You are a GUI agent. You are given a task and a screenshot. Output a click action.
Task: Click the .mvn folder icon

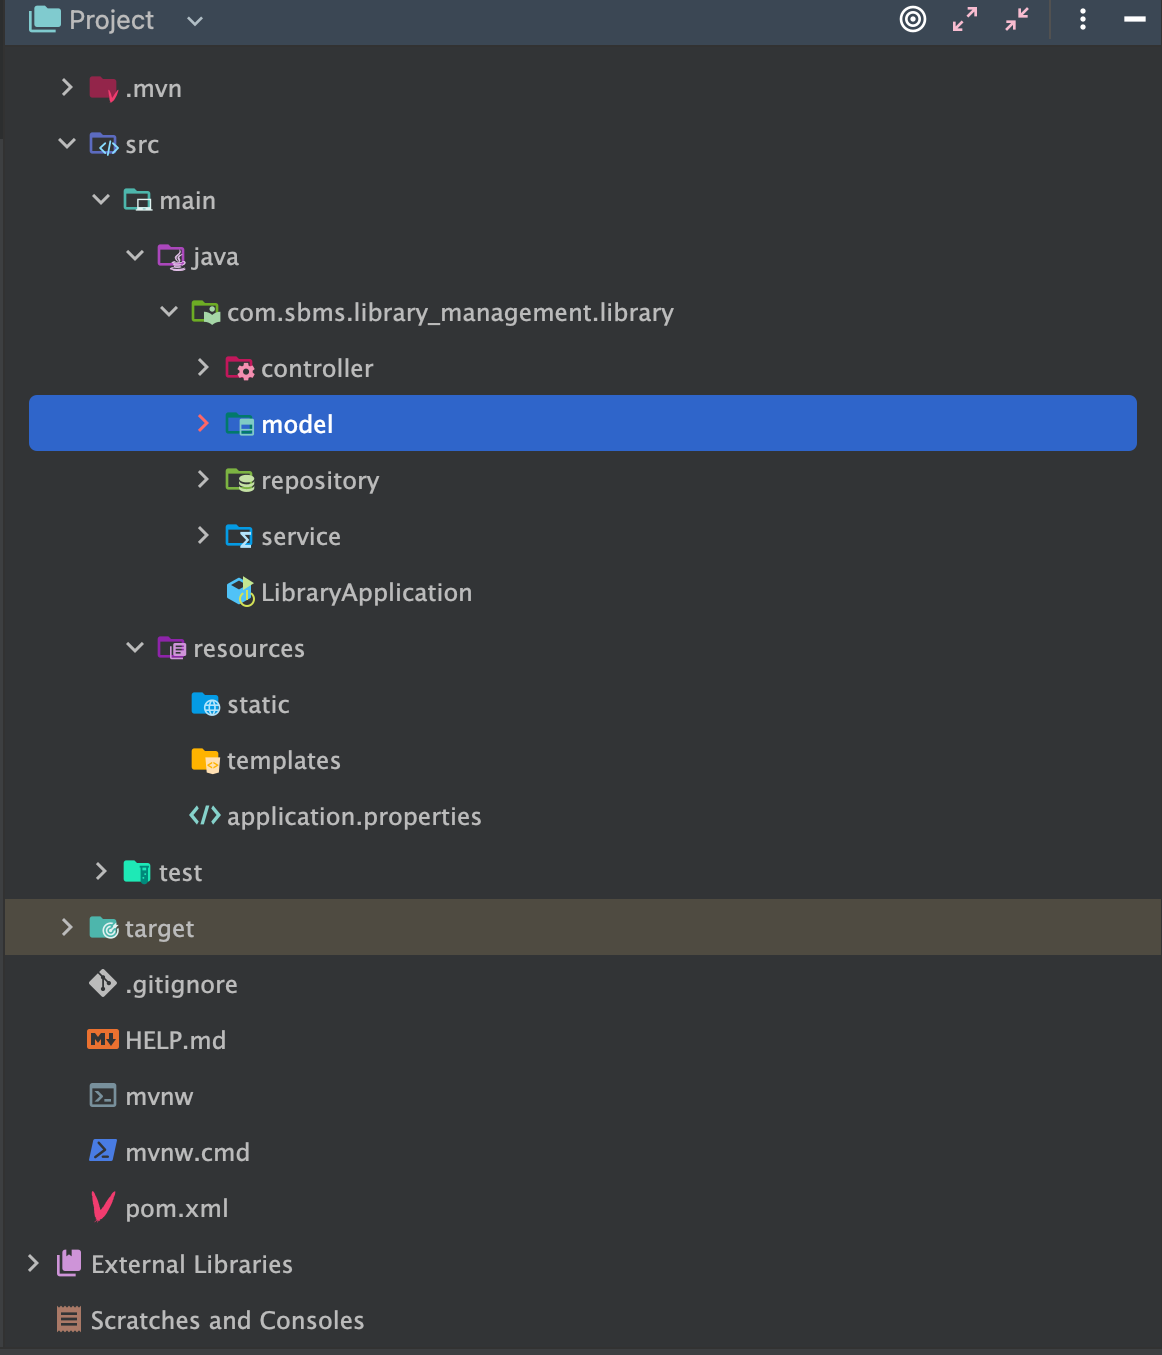(104, 89)
